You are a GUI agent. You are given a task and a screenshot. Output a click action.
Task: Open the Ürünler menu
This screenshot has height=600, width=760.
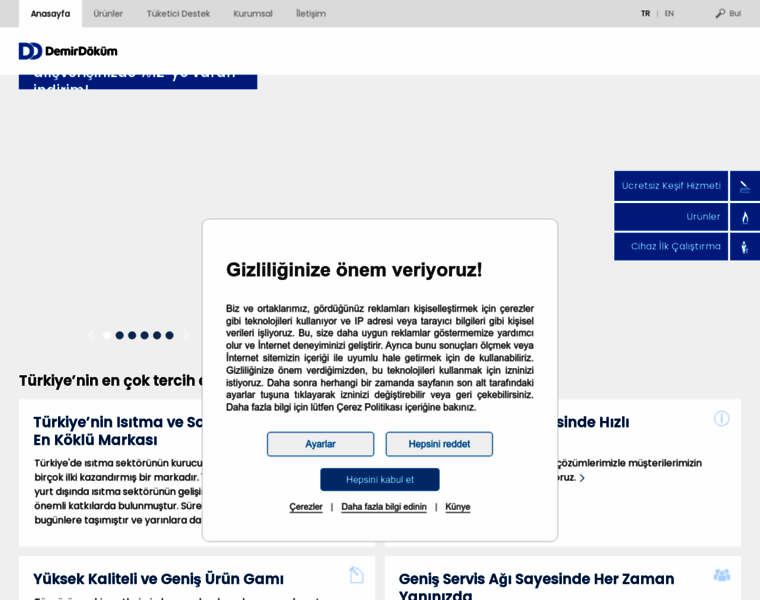tap(108, 14)
